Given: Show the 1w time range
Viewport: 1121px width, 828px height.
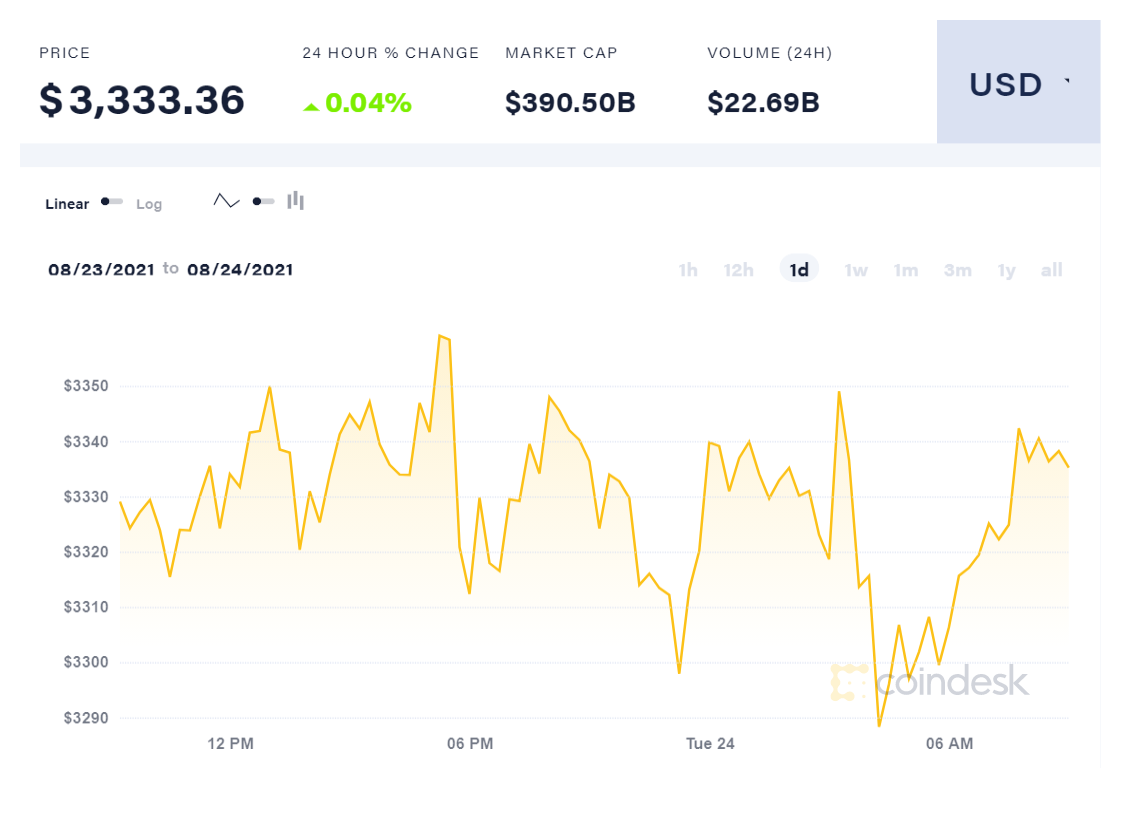Looking at the screenshot, I should click(855, 270).
